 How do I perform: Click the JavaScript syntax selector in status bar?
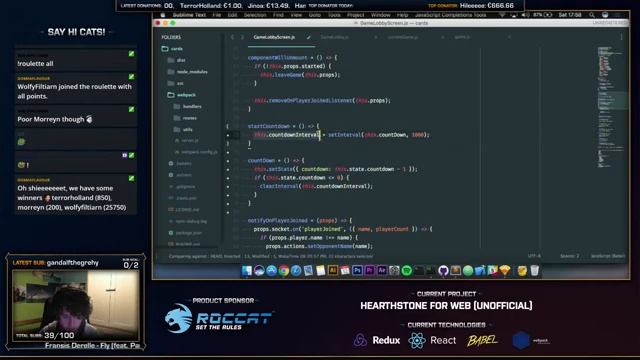click(608, 256)
